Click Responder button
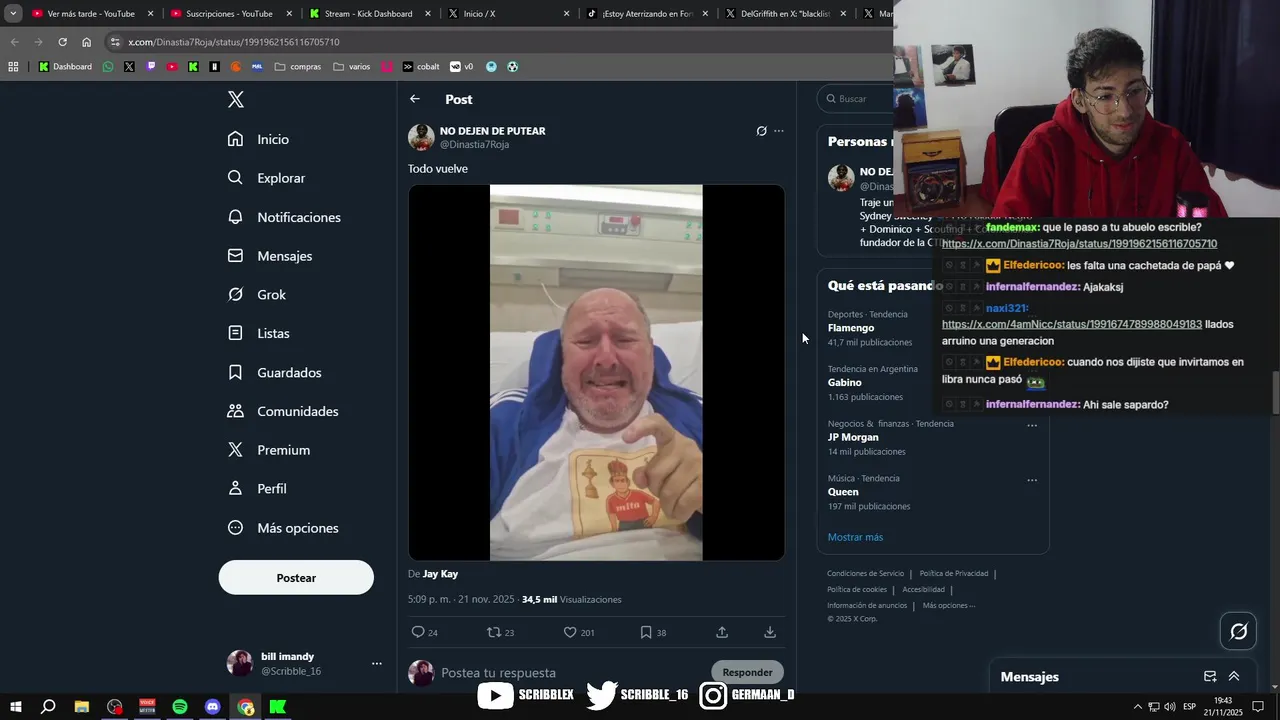The image size is (1280, 720). tap(747, 673)
